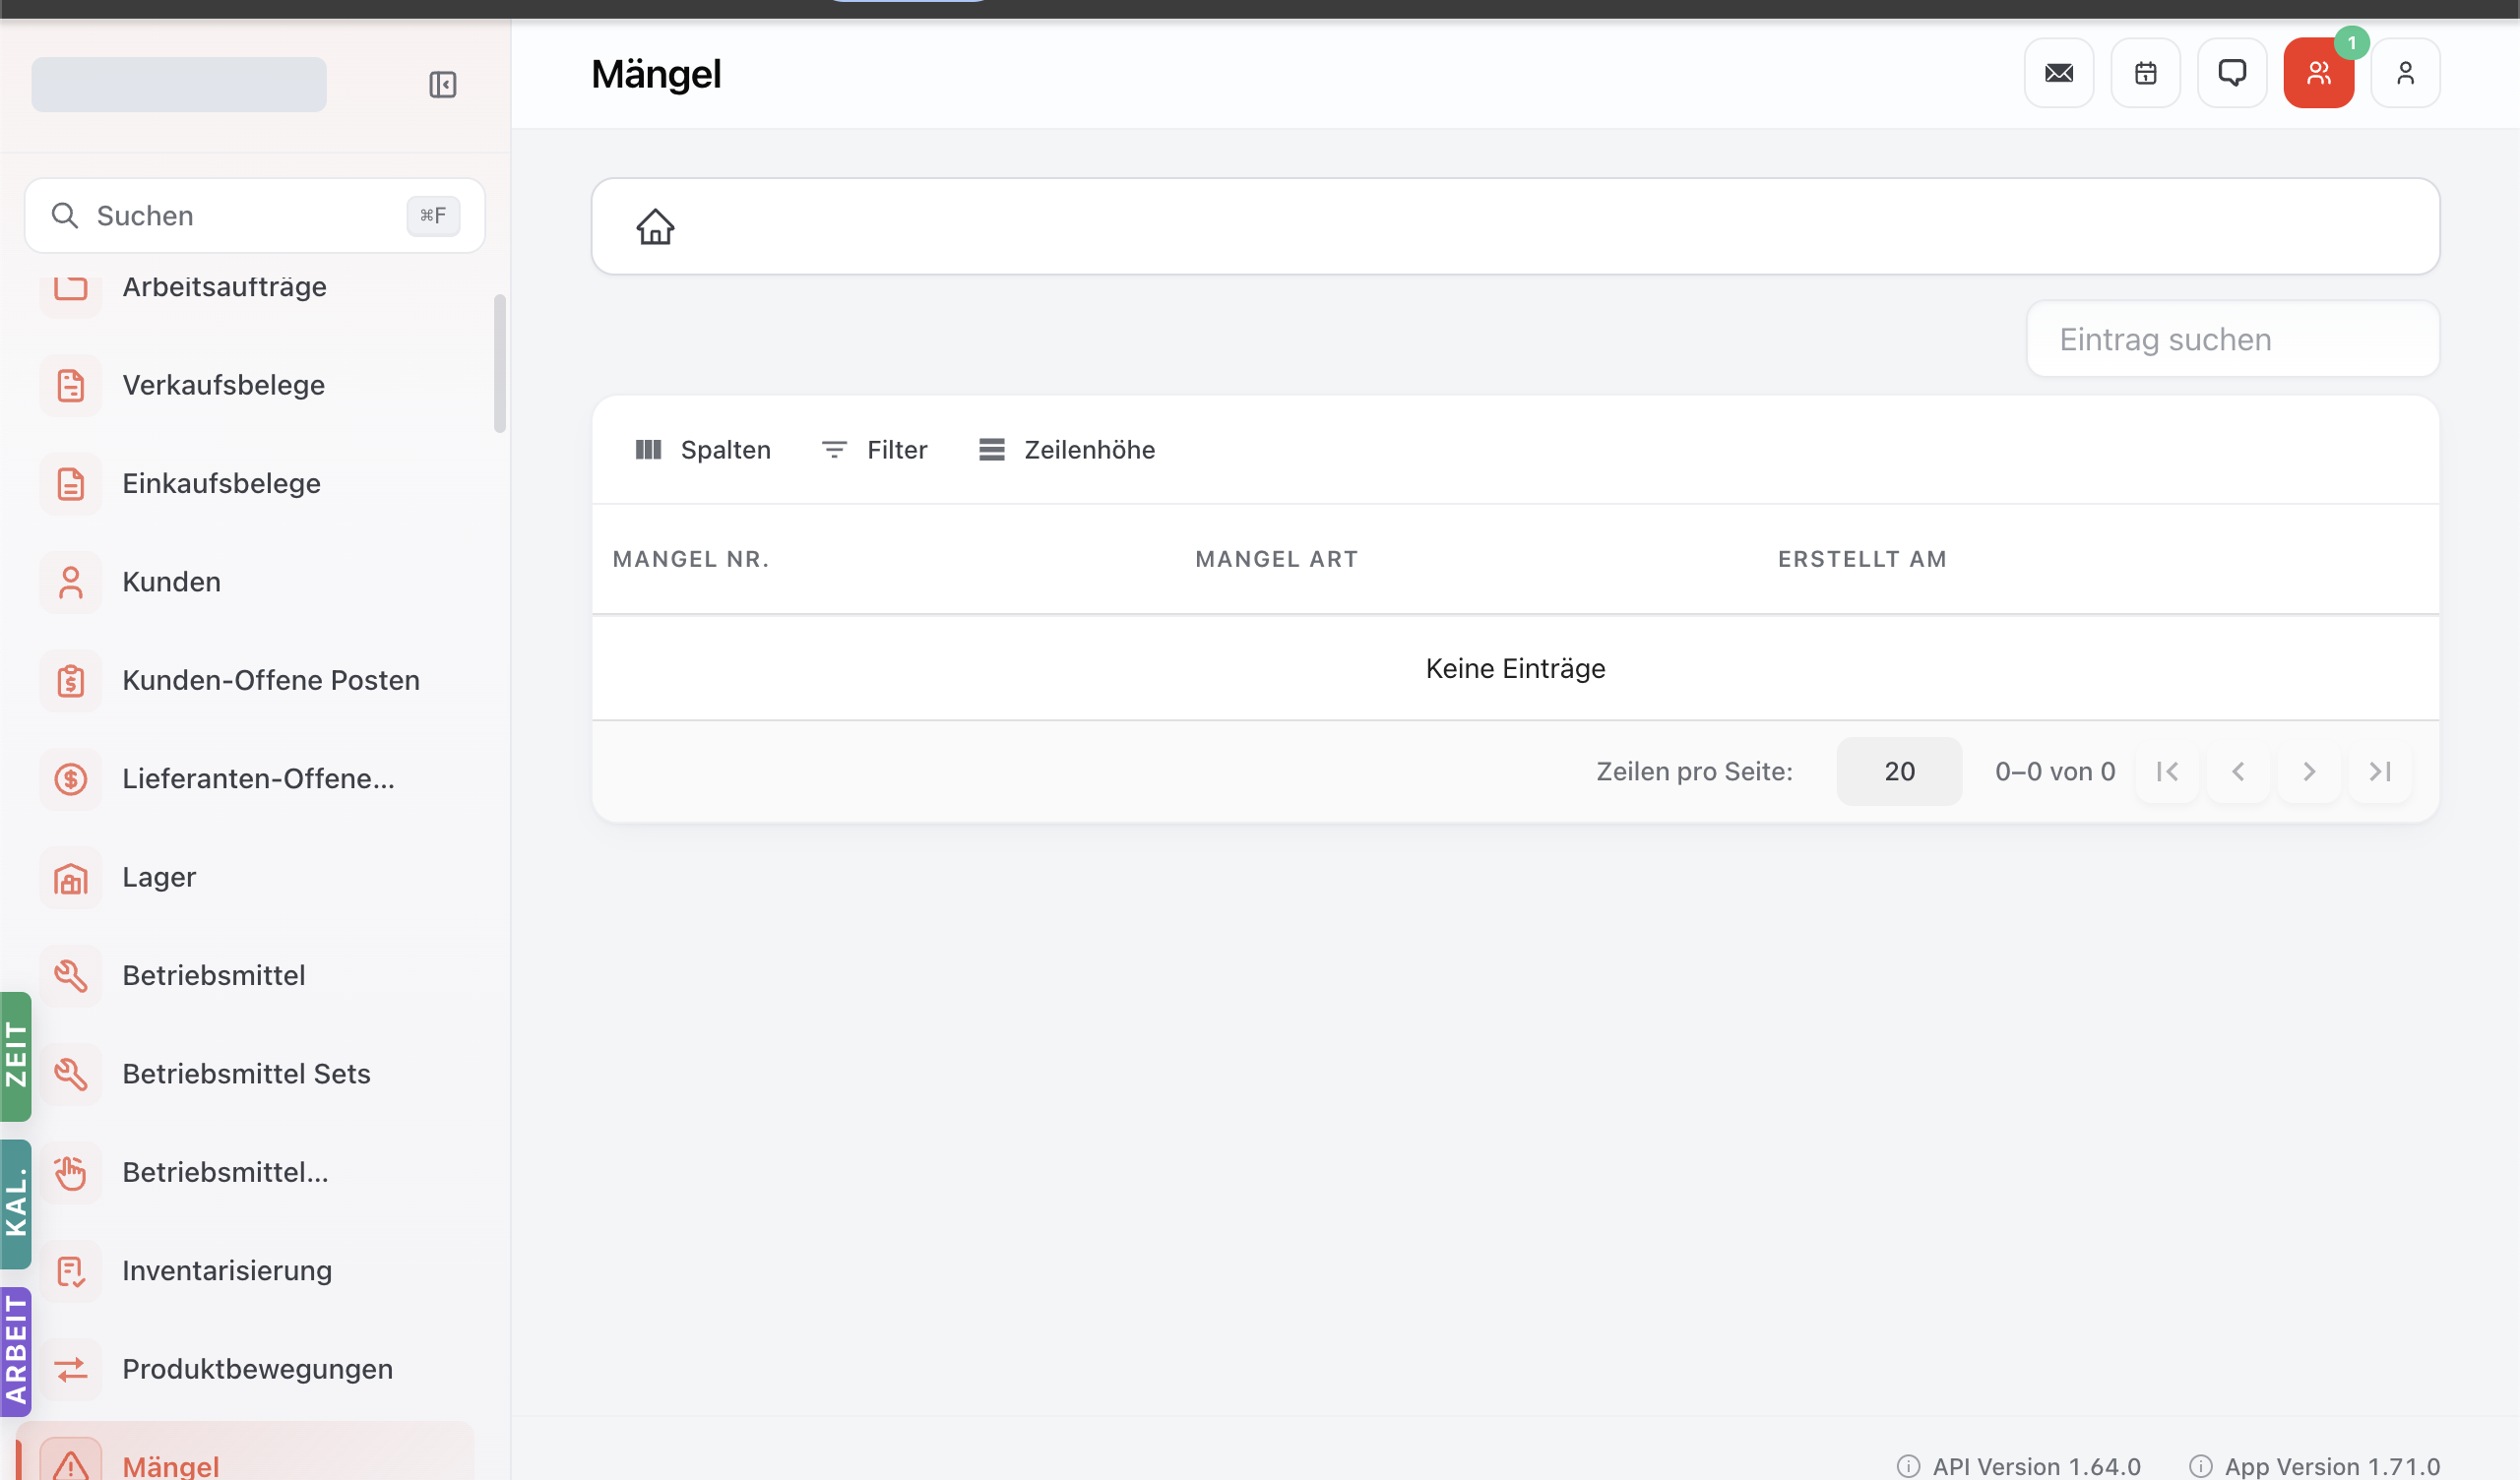
Task: Click the API Version info icon
Action: 1908,1466
